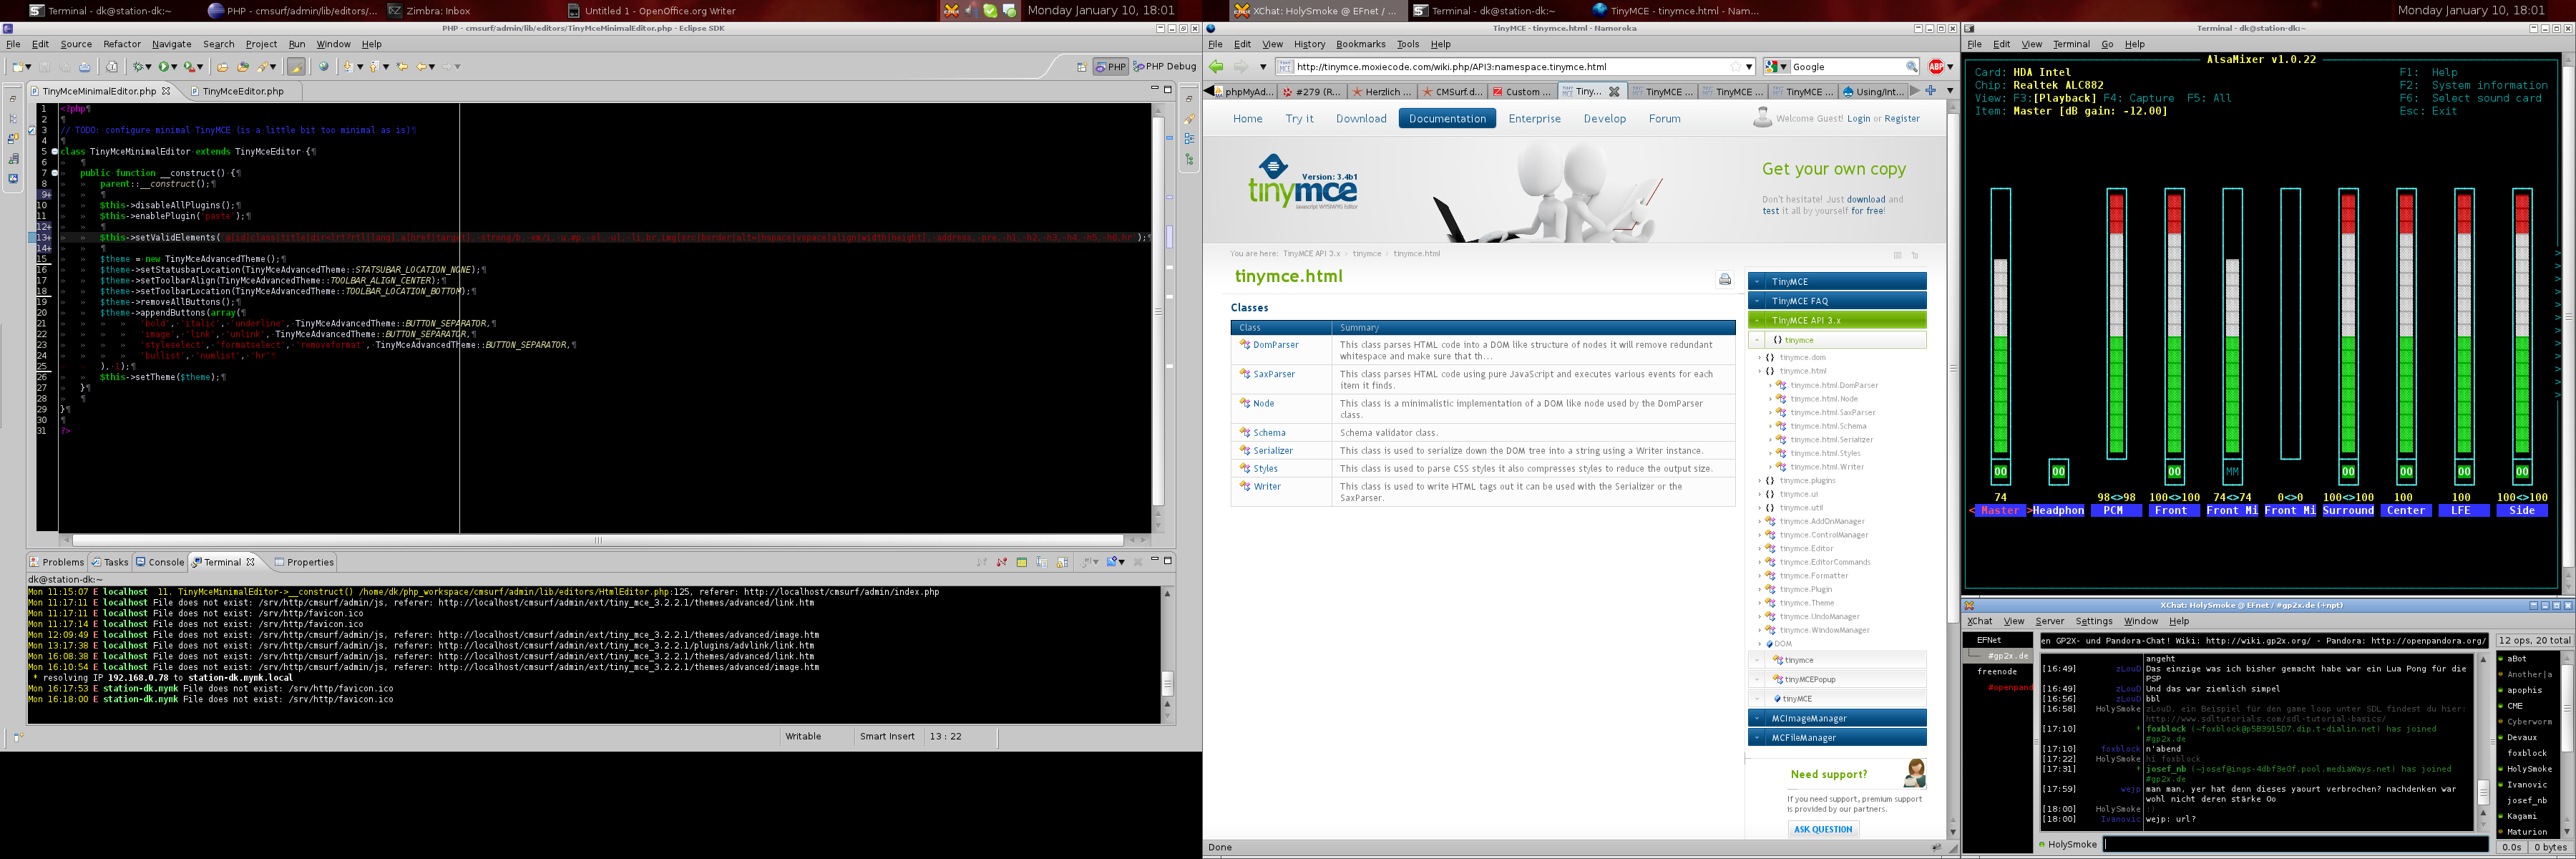Image resolution: width=2576 pixels, height=859 pixels.
Task: Click the print icon next to tinymce.html heading
Action: [1725, 280]
